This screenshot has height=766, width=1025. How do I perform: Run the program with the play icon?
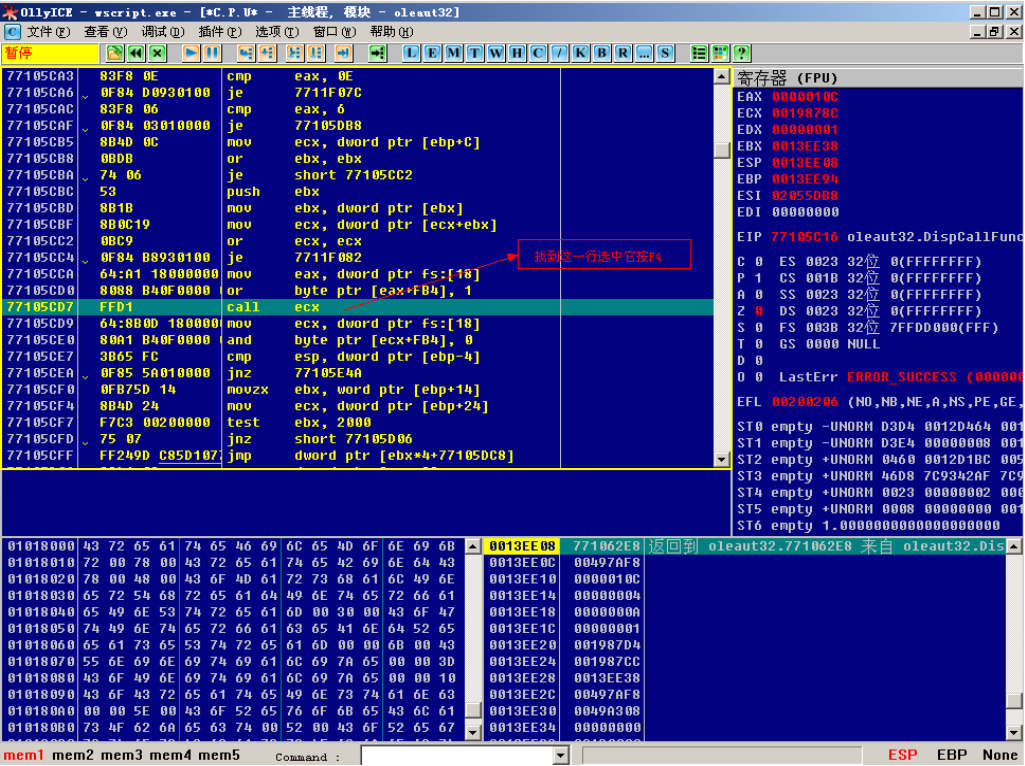pyautogui.click(x=191, y=54)
